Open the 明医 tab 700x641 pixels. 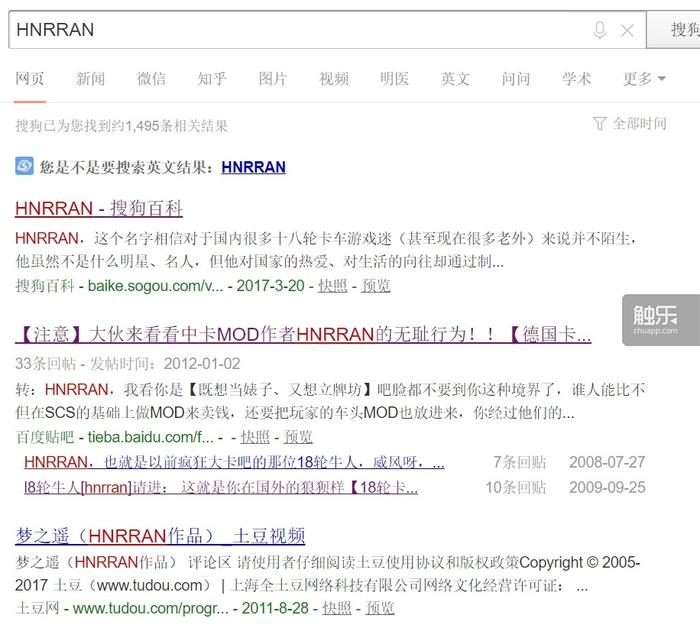(395, 79)
